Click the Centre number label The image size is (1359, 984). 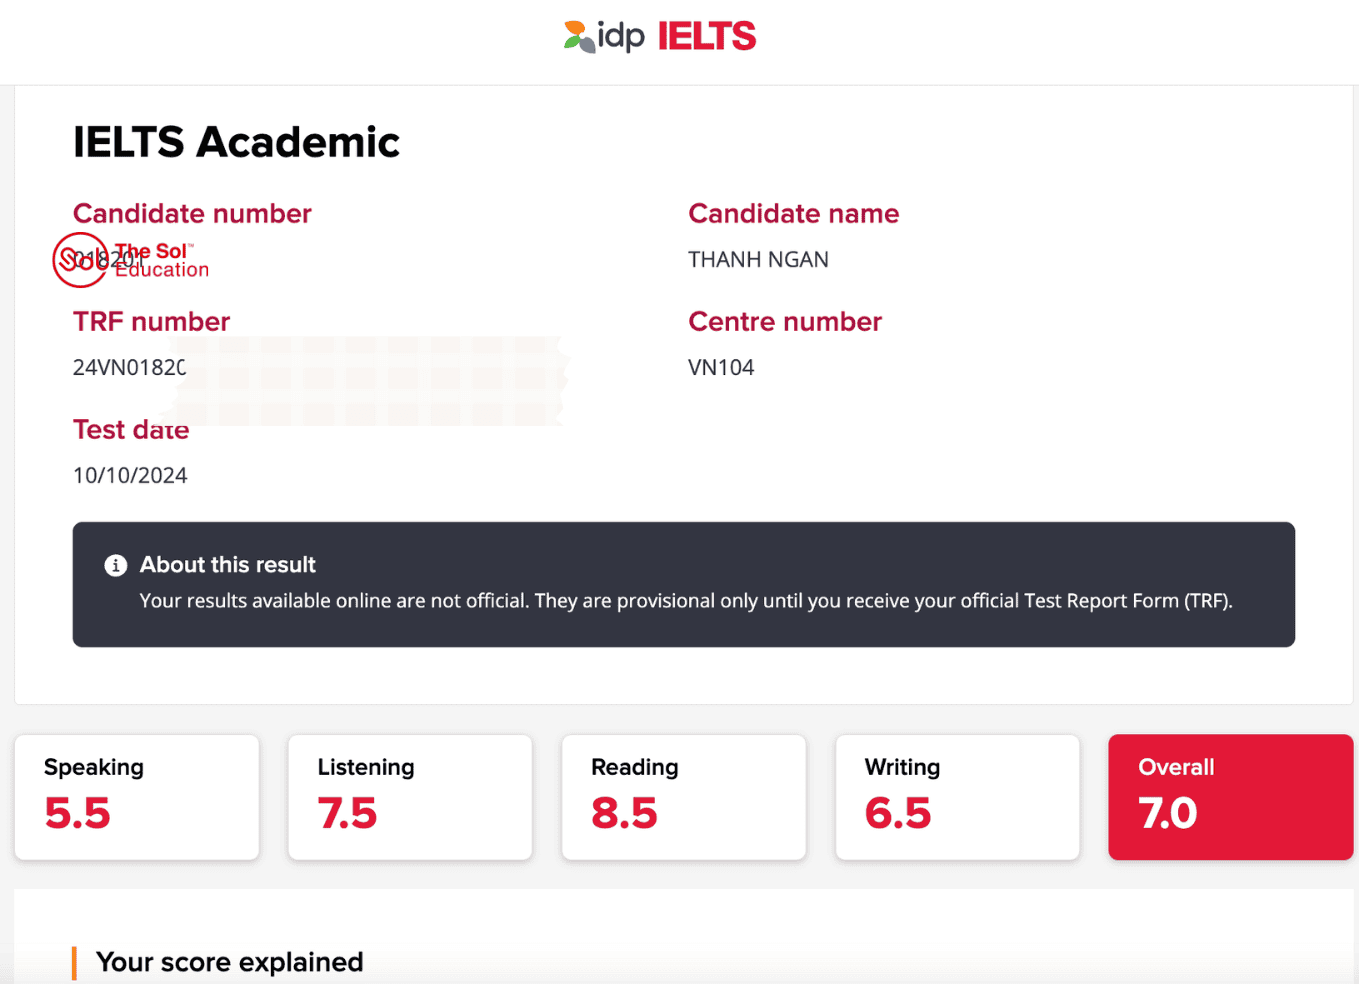coord(785,322)
